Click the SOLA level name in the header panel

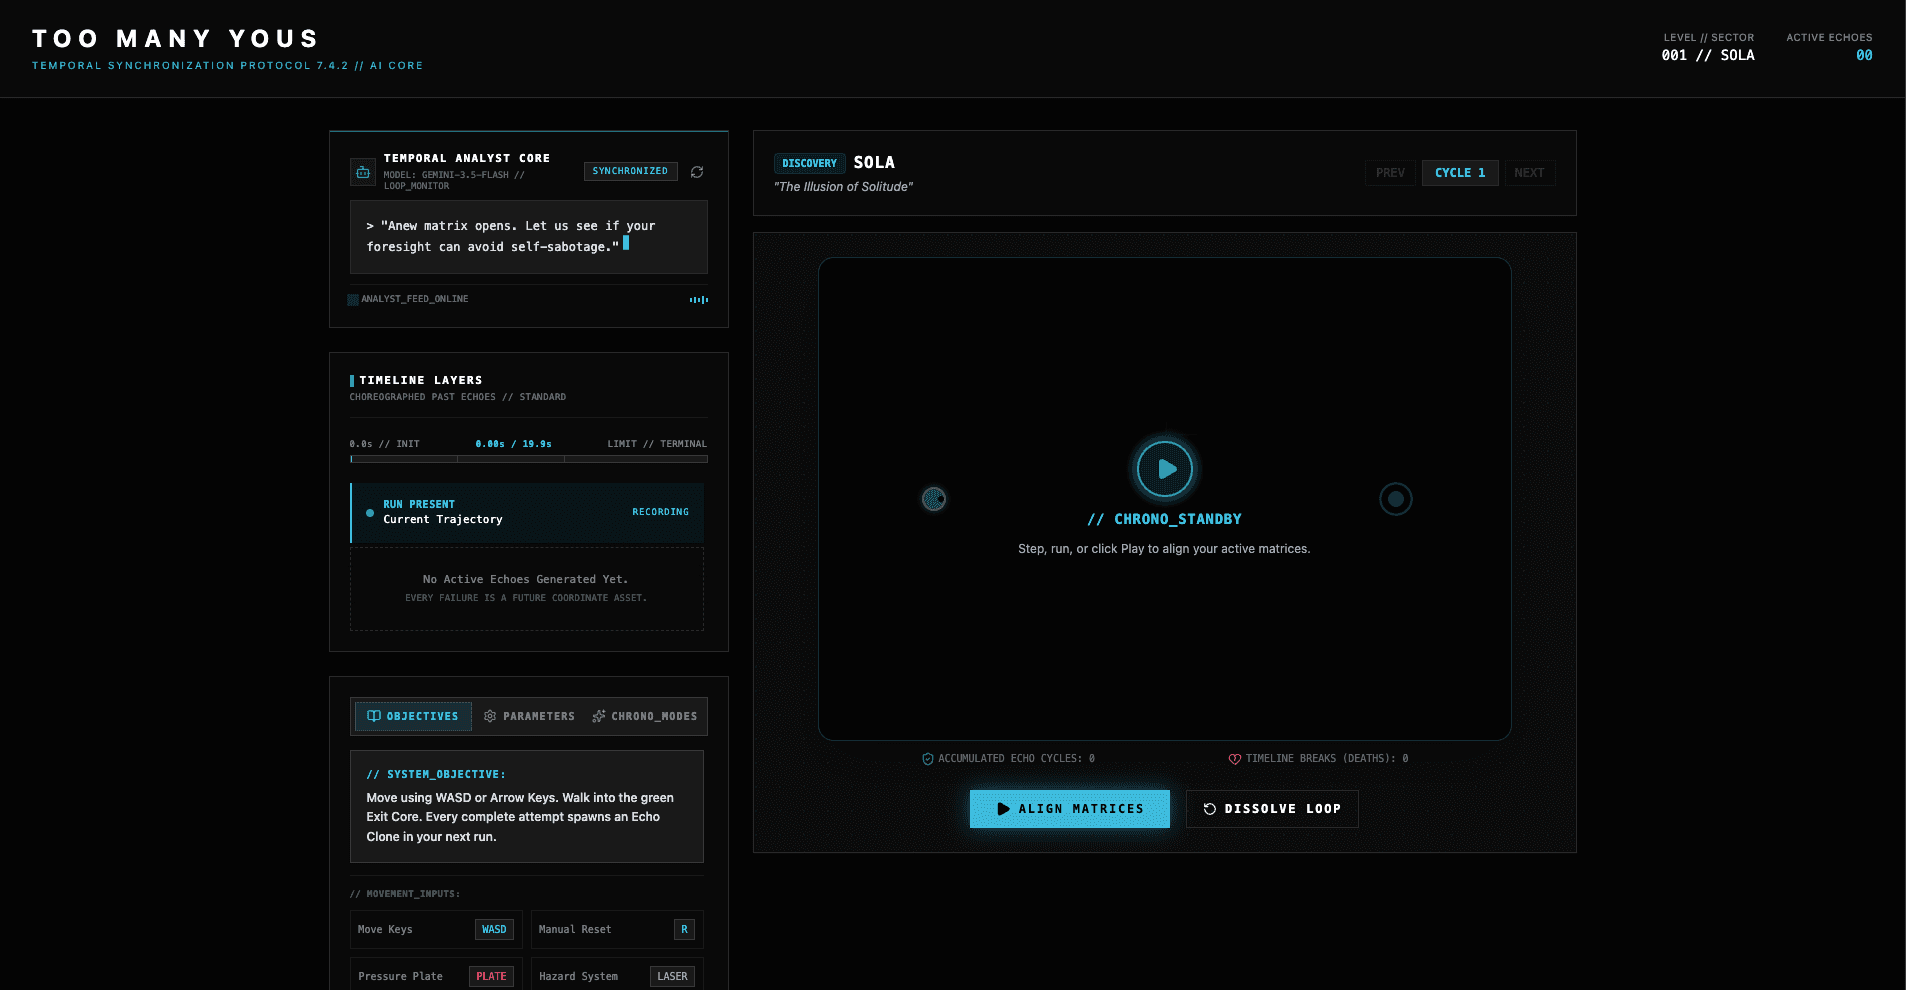pos(874,162)
